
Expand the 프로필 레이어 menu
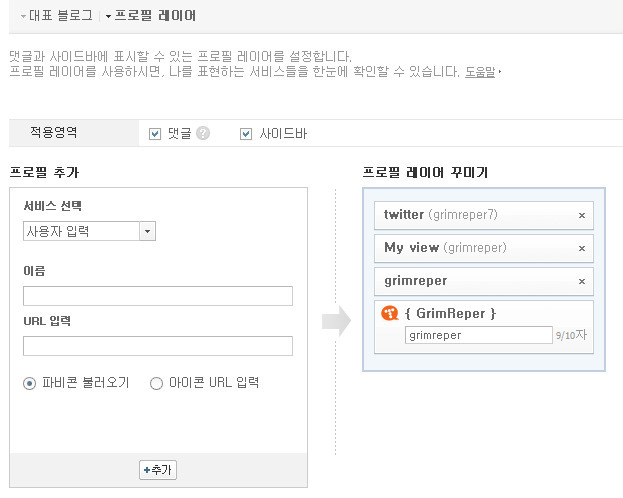(x=151, y=16)
